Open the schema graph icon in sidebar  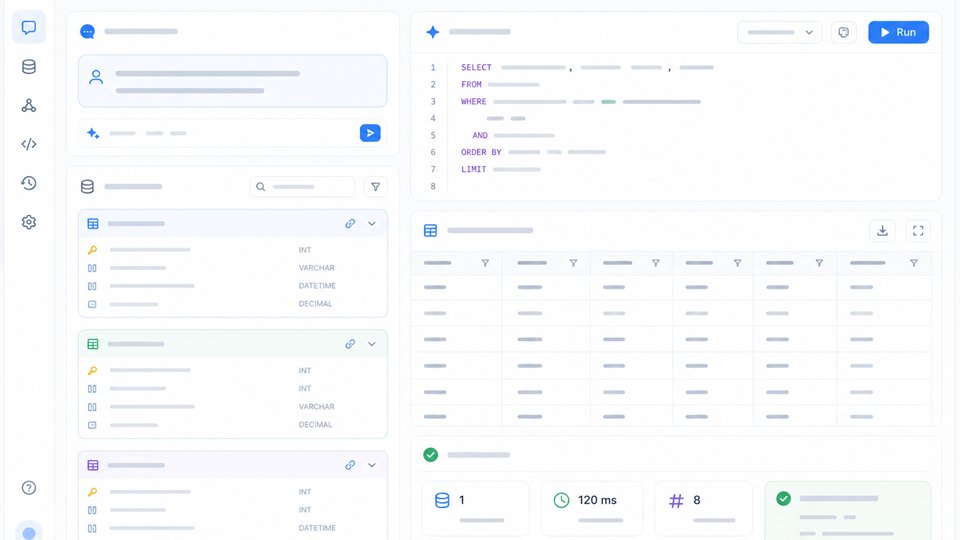(x=29, y=105)
